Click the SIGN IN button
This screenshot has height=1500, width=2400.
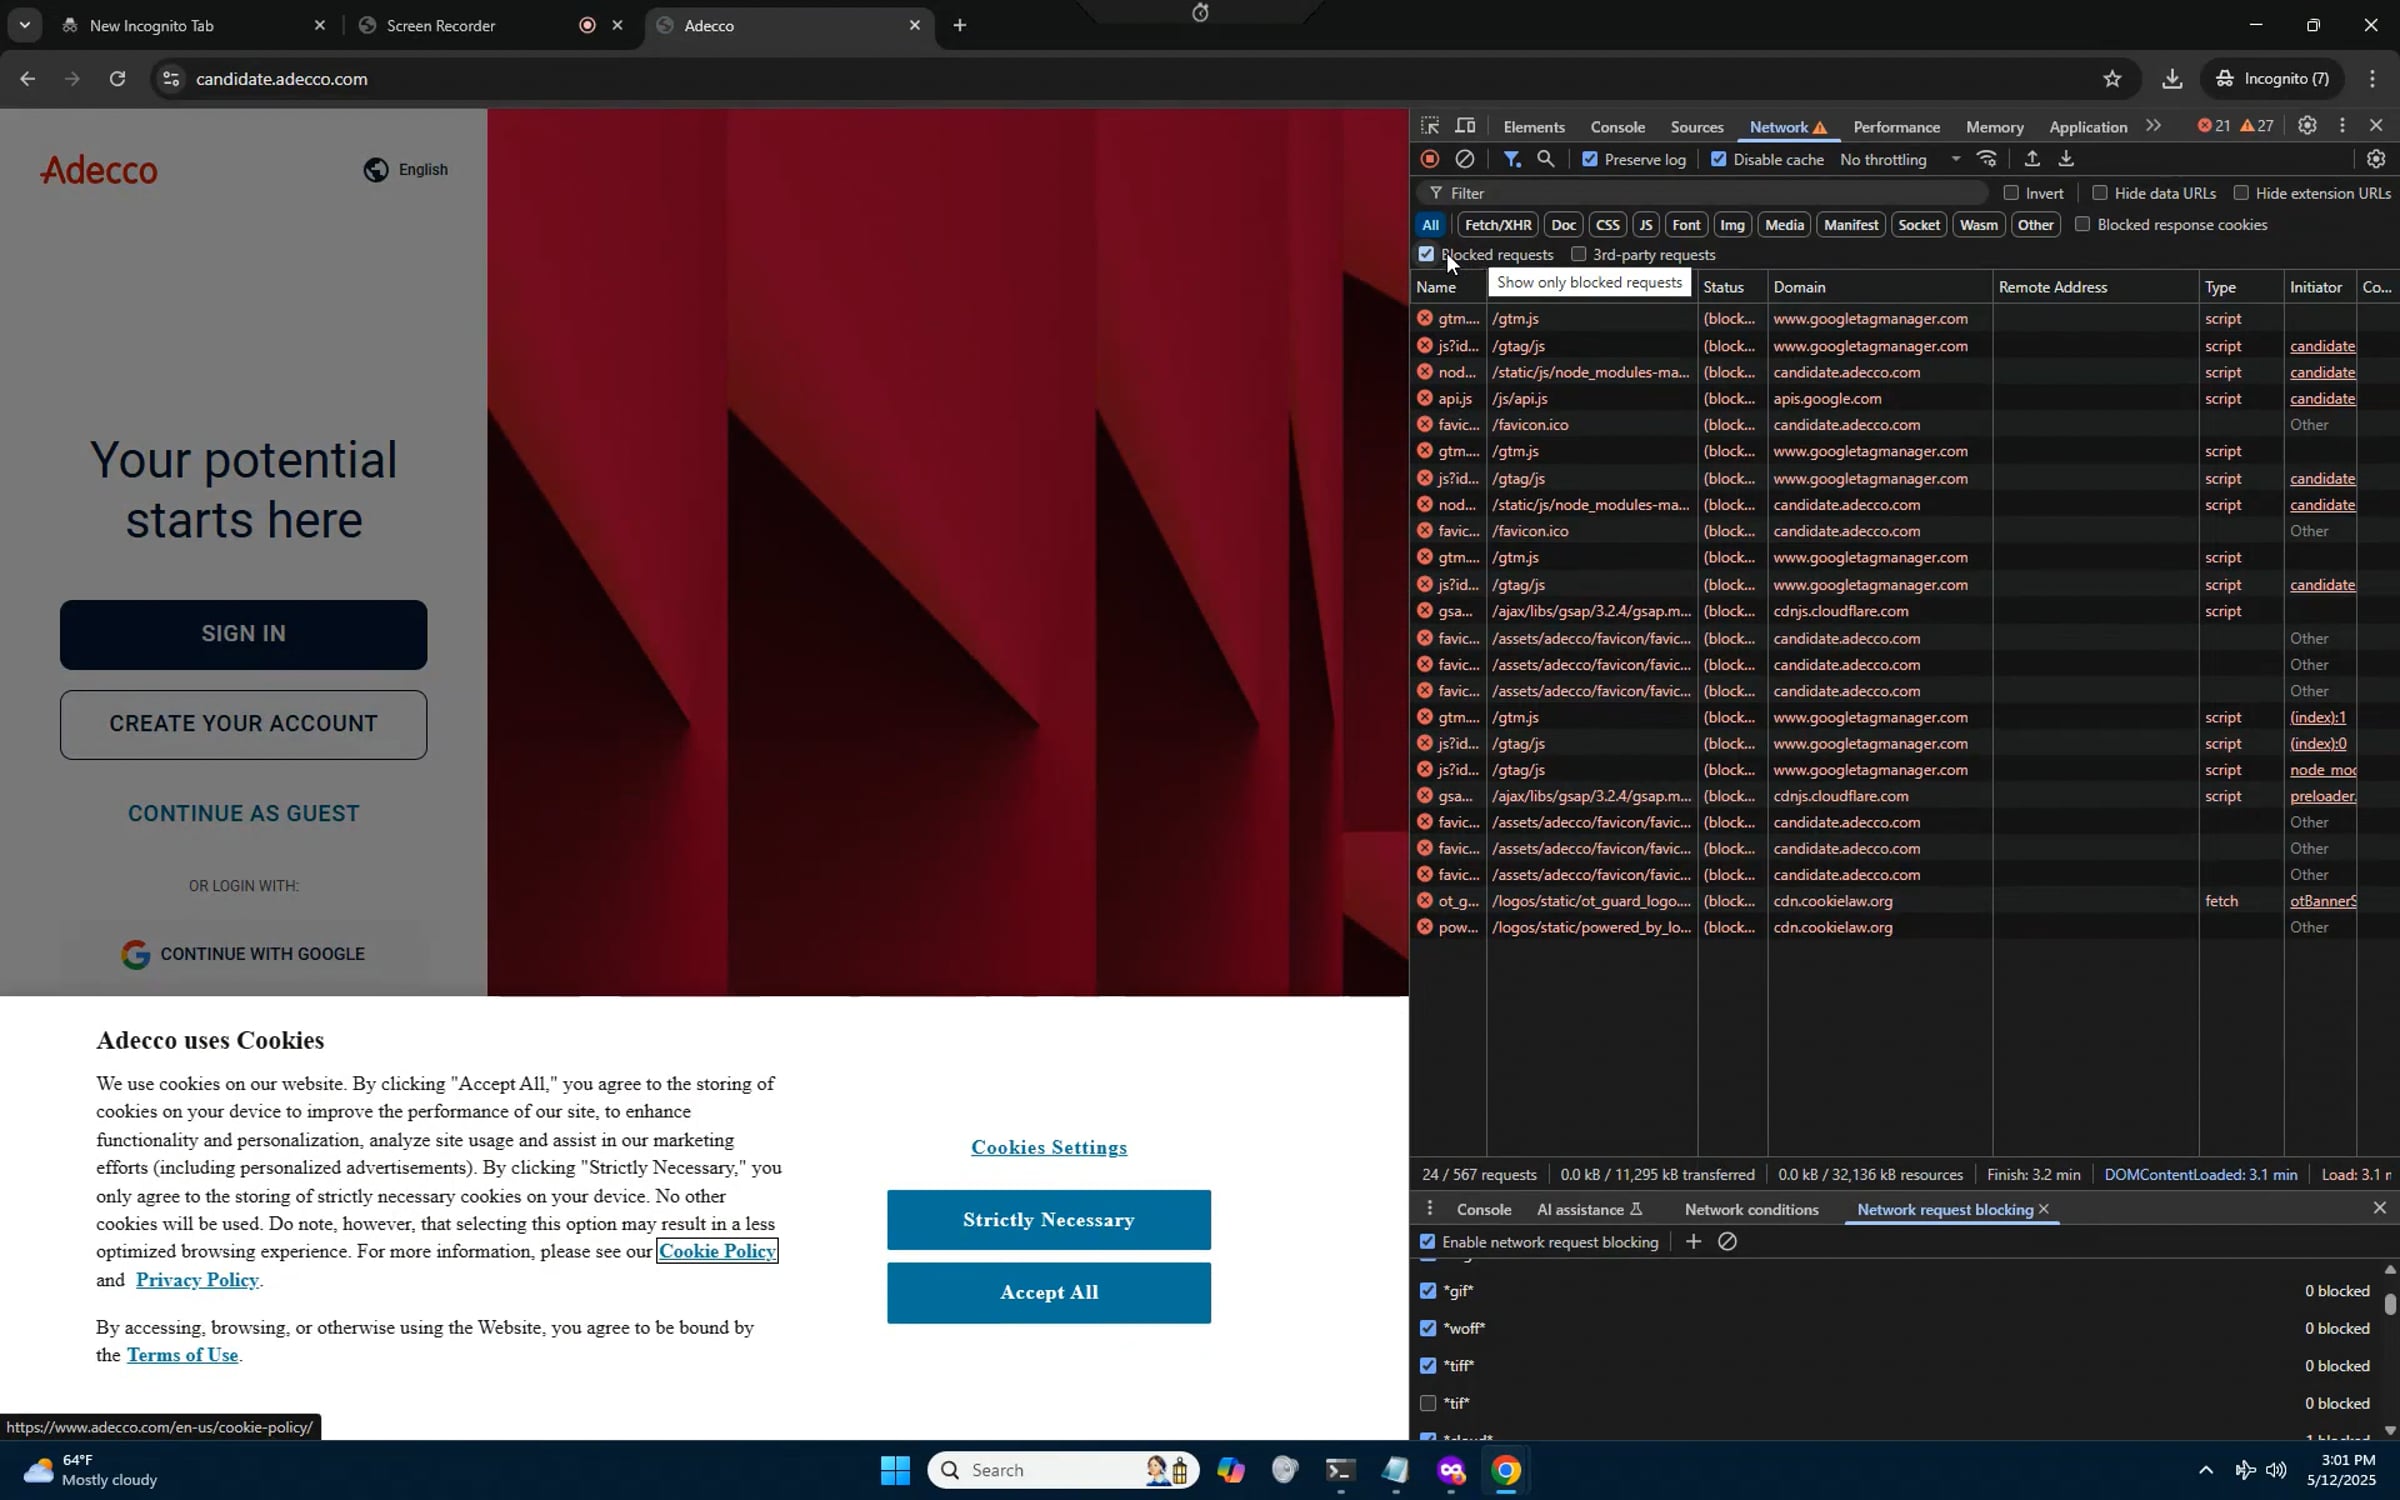[243, 634]
